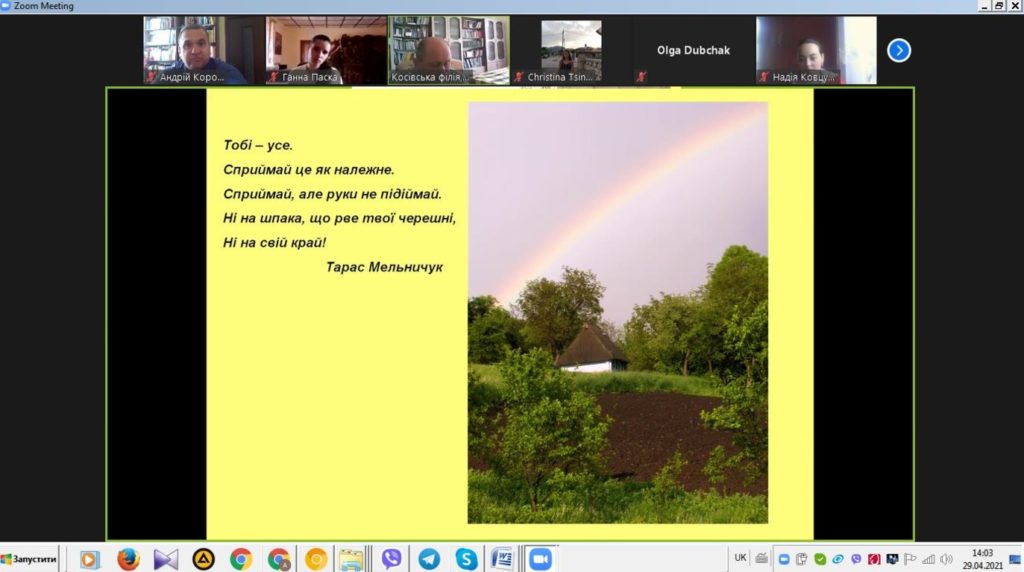
Task: Select Ганна Паска participant video
Action: 326,50
